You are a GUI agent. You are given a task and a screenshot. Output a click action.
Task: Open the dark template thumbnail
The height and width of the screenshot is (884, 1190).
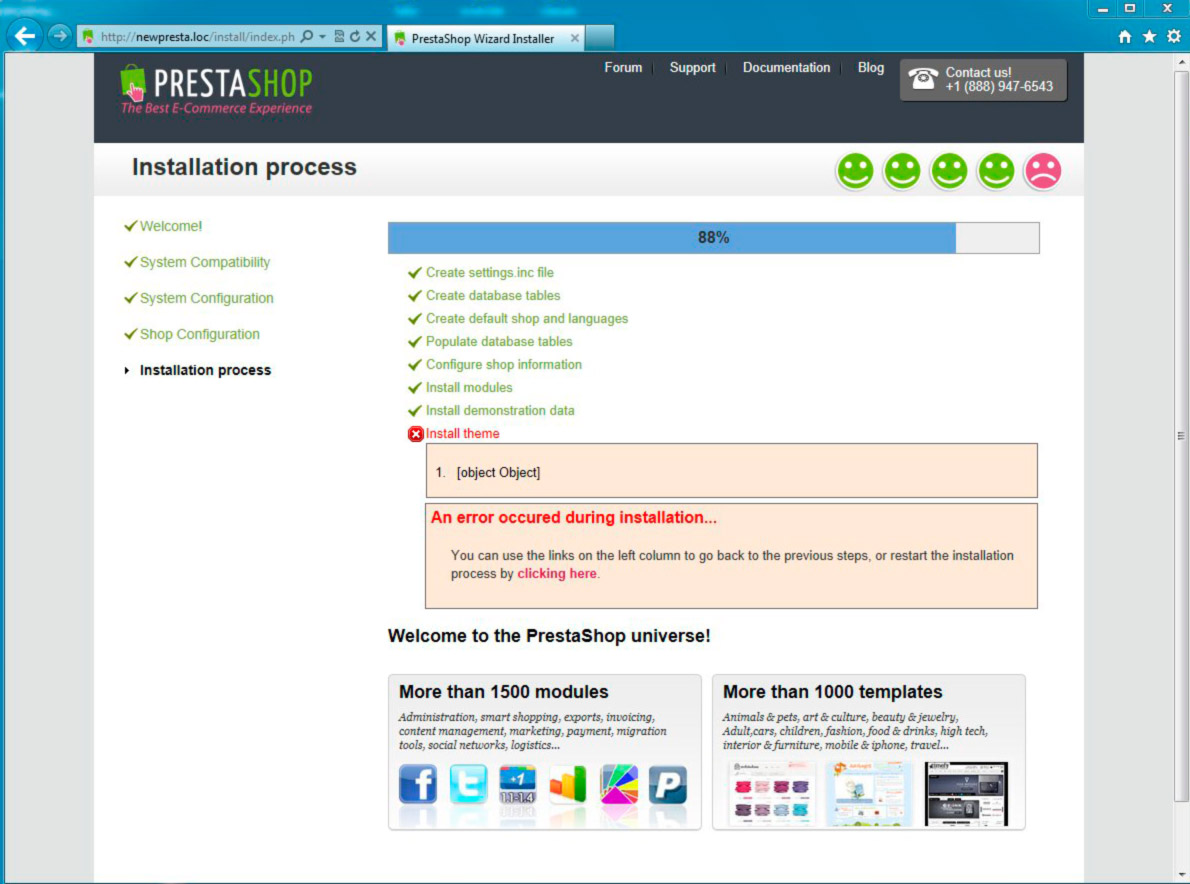pyautogui.click(x=967, y=794)
